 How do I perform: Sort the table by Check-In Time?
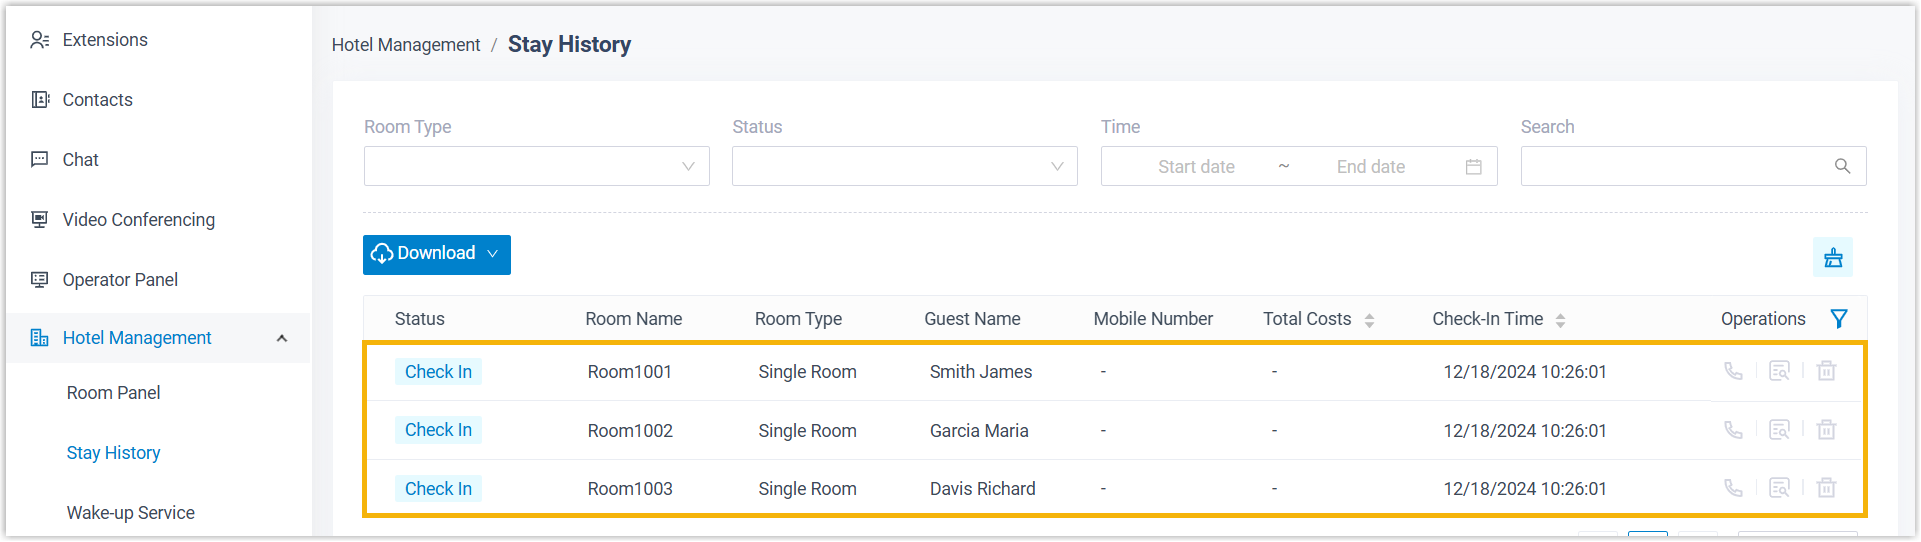point(1560,320)
